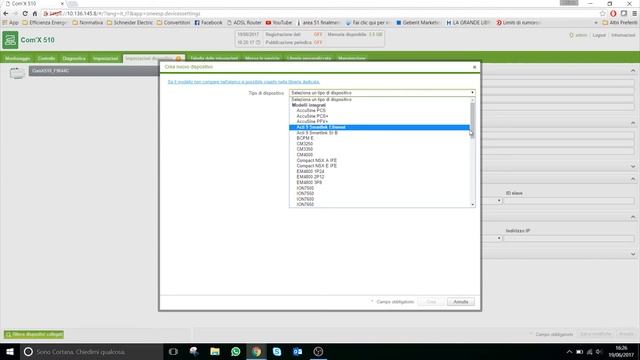The width and height of the screenshot is (640, 360).
Task: Open the Apps shortcut in the bookmarks bar
Action: (11, 23)
